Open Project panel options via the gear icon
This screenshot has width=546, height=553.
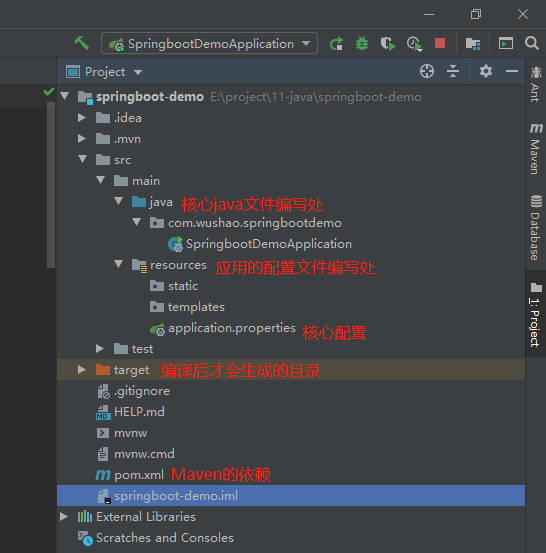pos(486,71)
